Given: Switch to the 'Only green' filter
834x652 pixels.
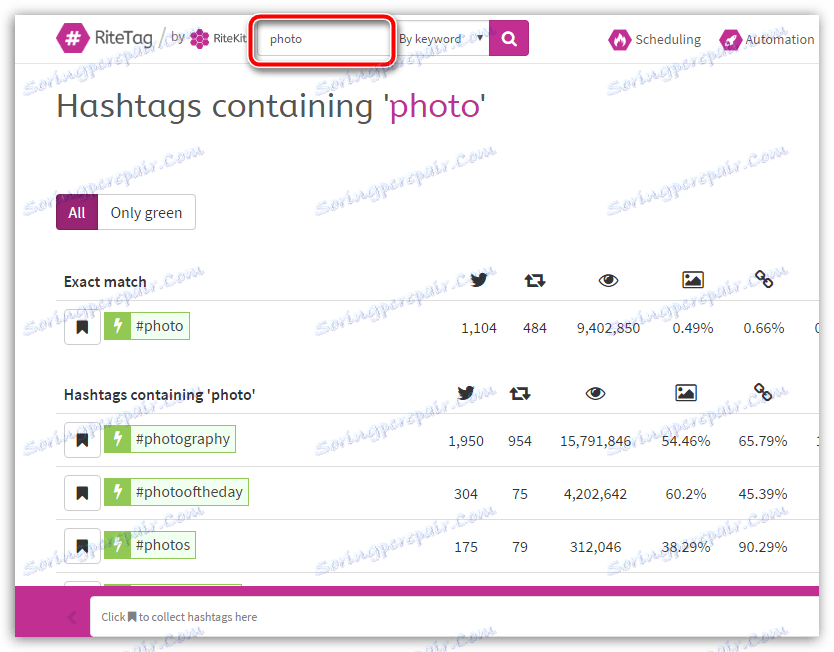Looking at the screenshot, I should 146,212.
